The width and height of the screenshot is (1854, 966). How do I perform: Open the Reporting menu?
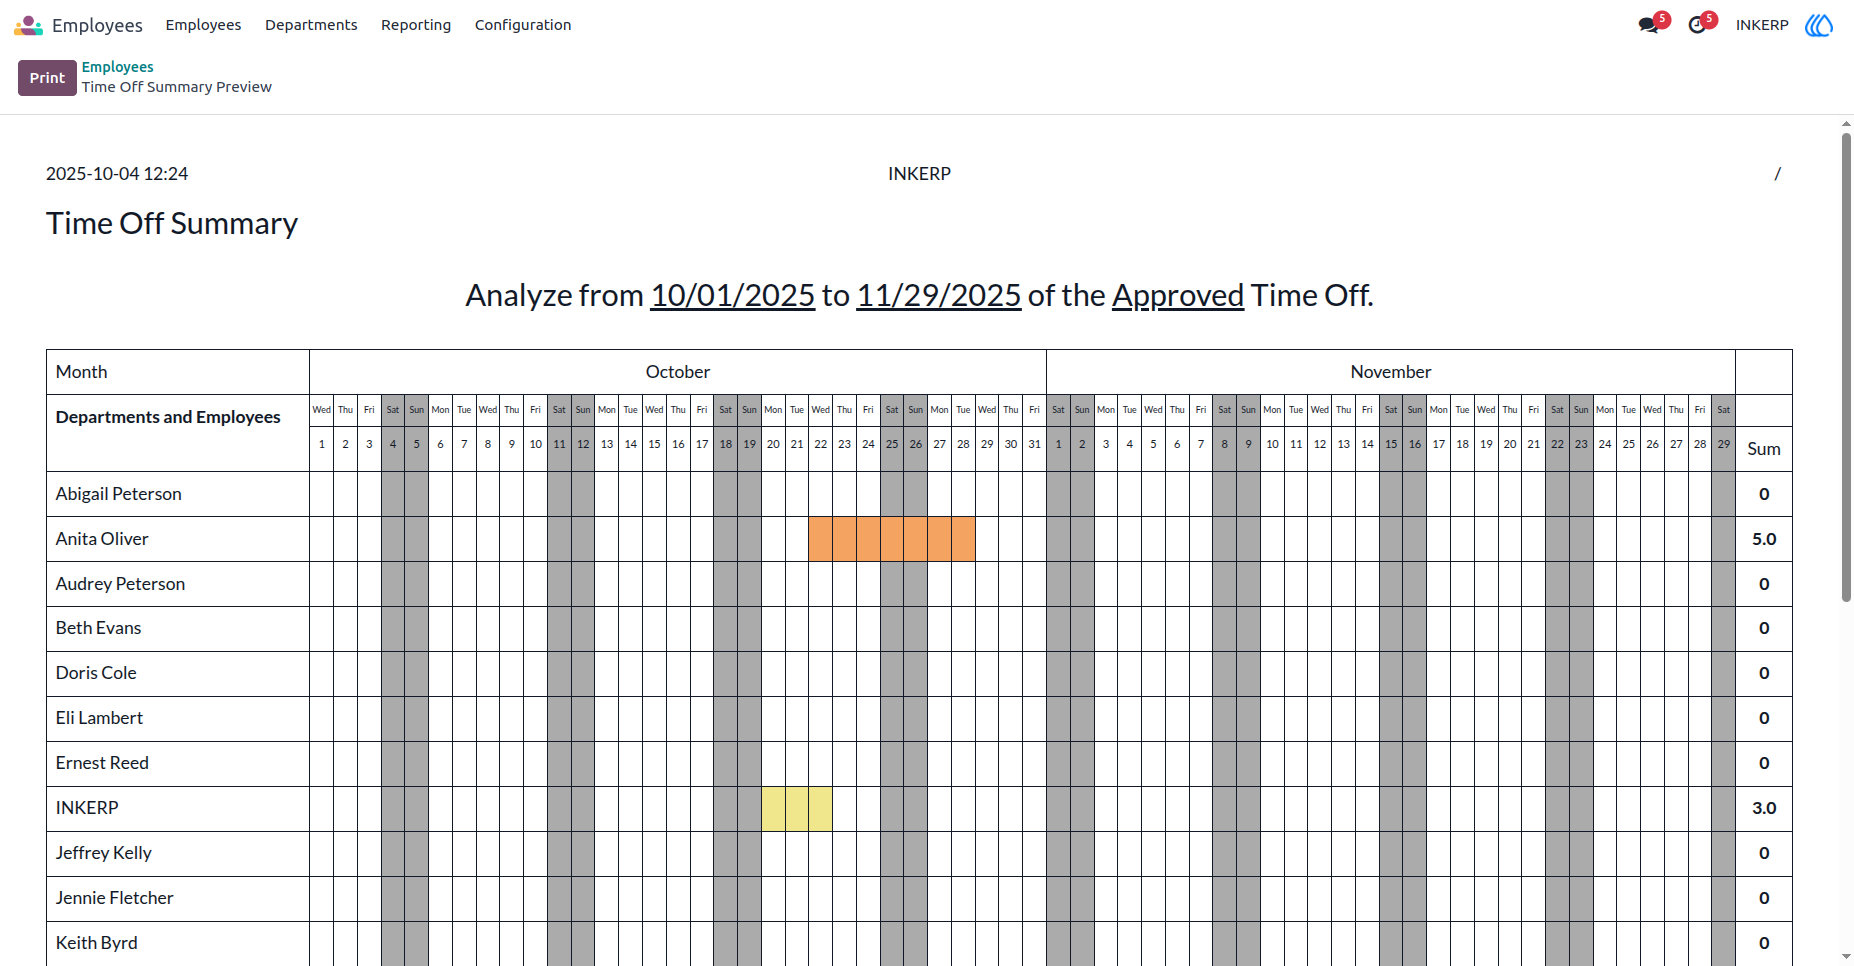coord(416,25)
